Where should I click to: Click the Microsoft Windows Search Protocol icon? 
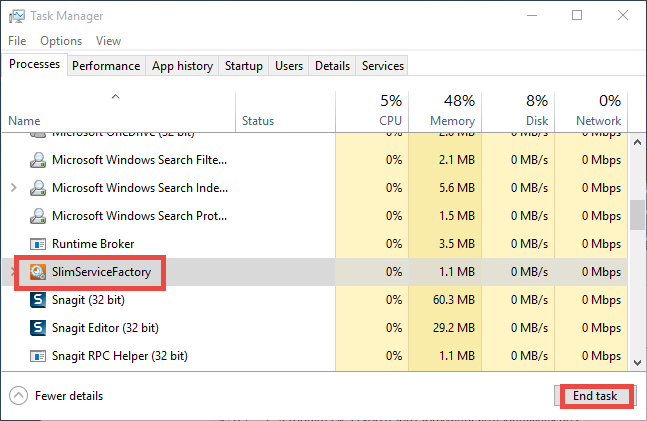(38, 216)
